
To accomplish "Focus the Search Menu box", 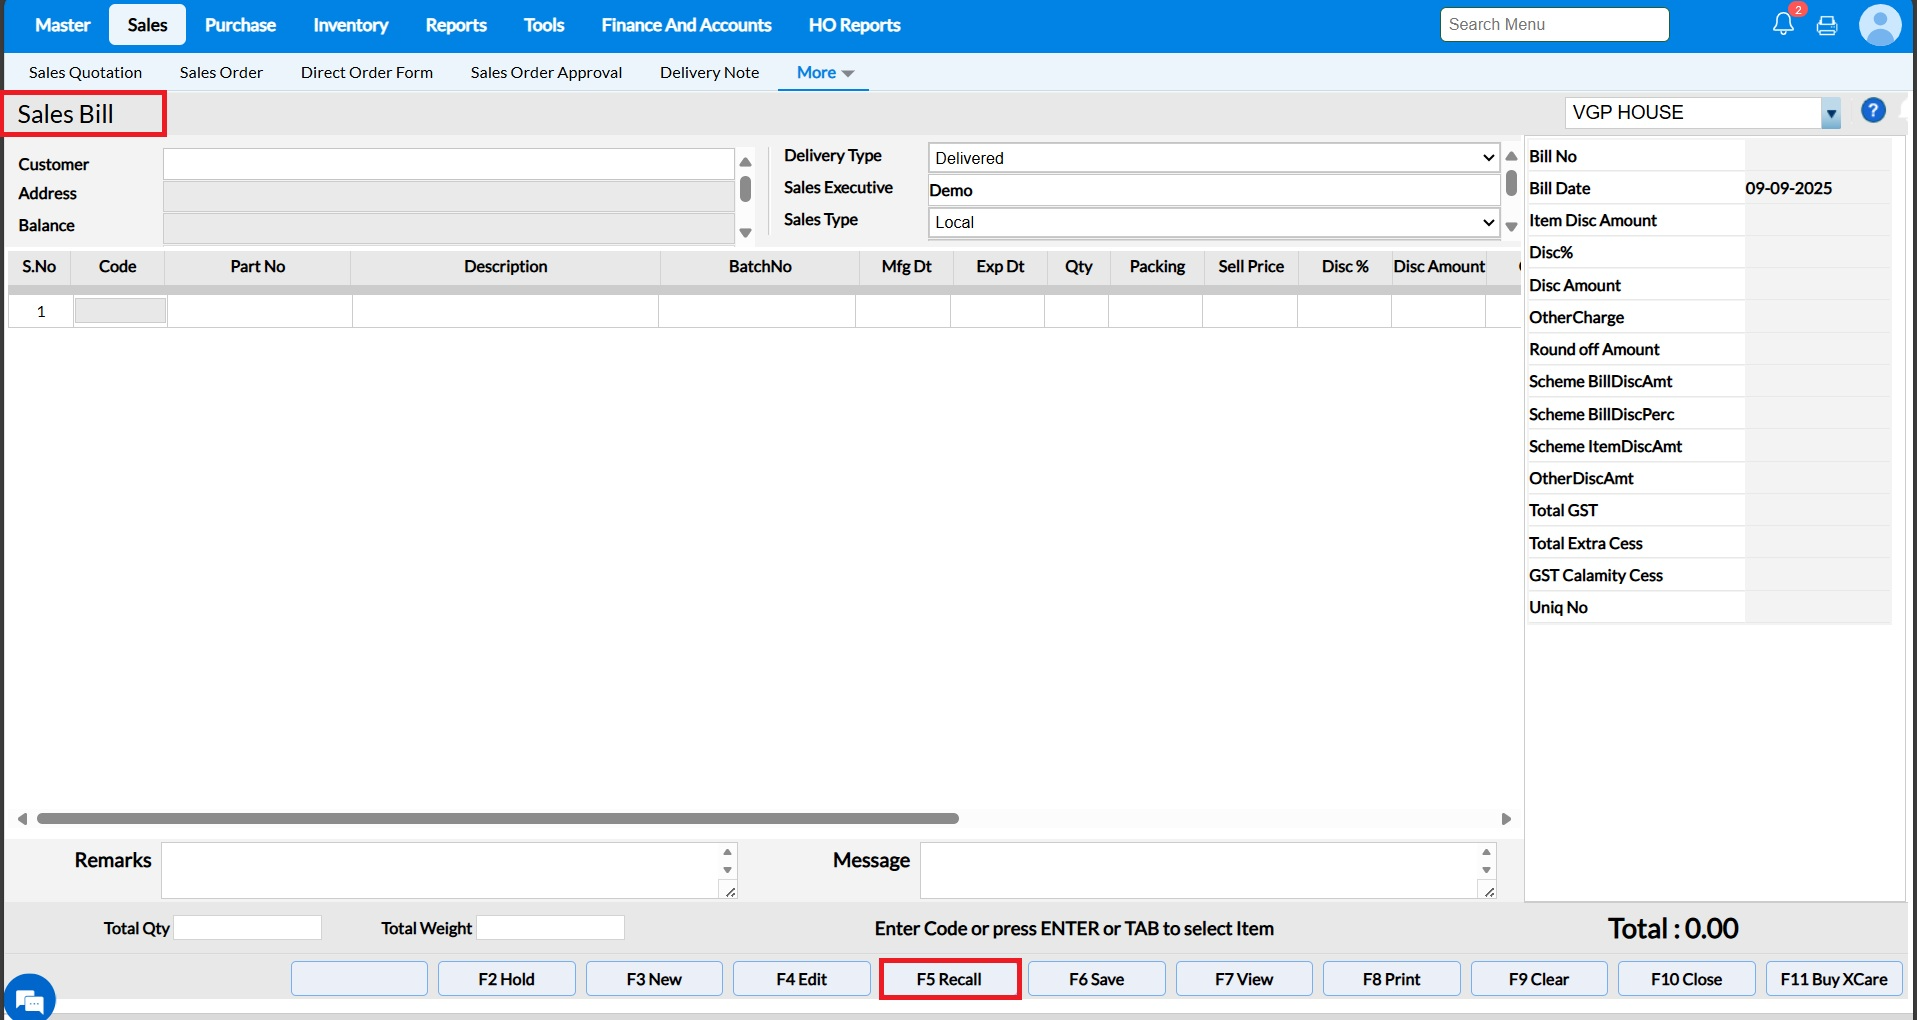I will click(1553, 25).
